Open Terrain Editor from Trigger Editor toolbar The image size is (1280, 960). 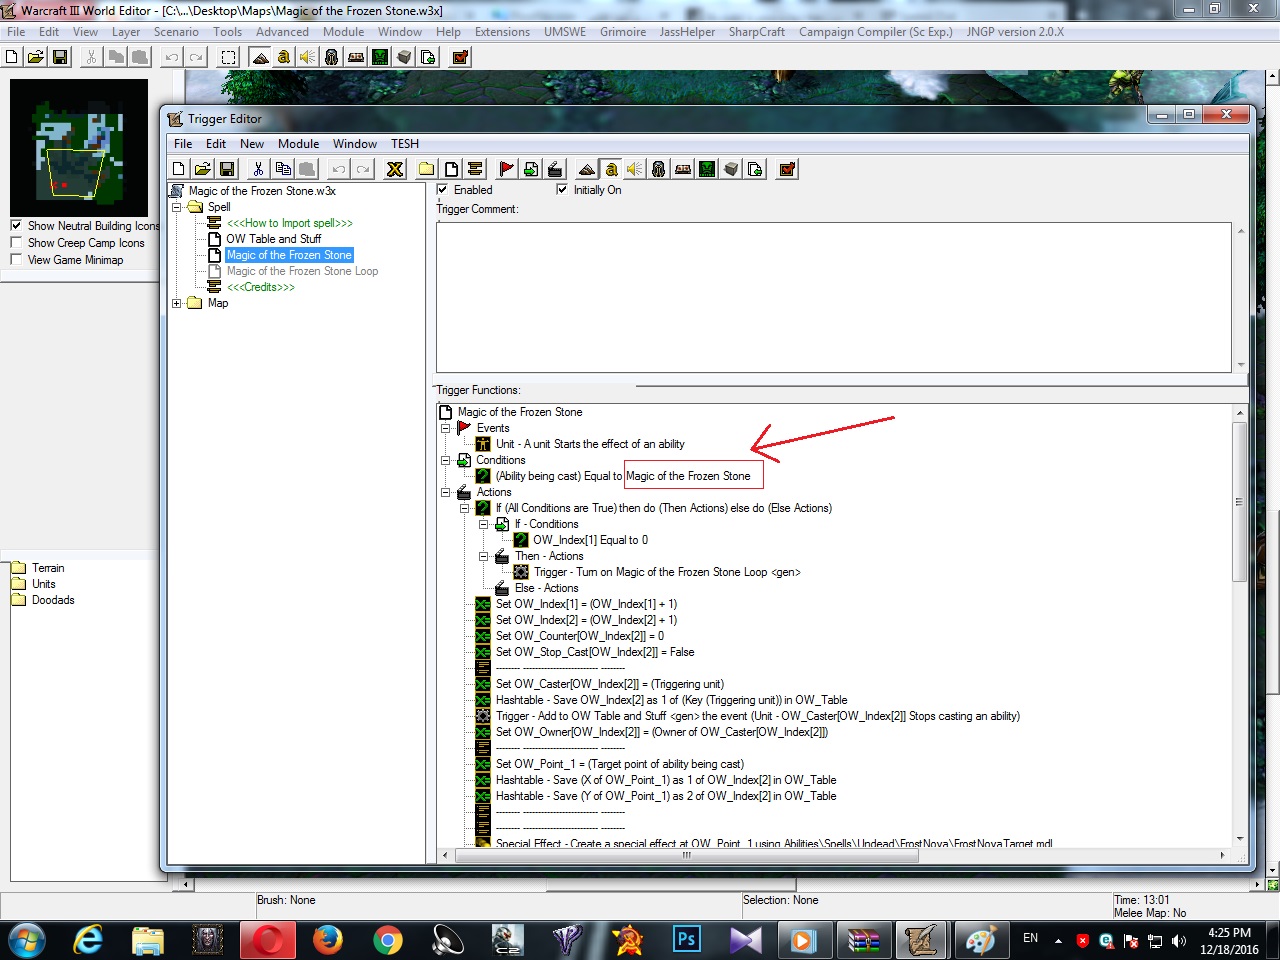click(x=587, y=169)
